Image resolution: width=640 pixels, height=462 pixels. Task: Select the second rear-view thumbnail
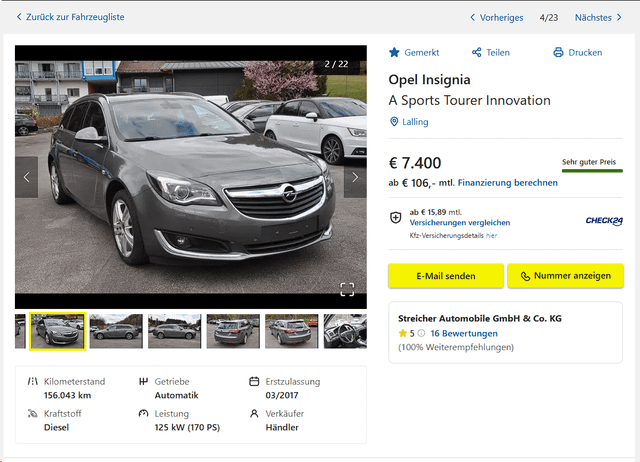point(291,331)
